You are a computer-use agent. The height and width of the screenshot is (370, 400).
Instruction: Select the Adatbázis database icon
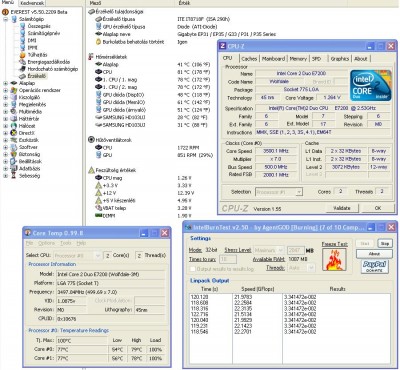coord(14,169)
